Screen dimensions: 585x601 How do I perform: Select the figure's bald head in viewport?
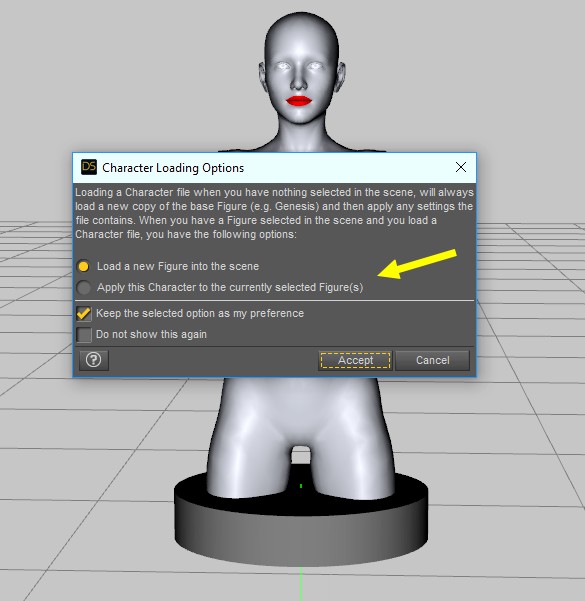[302, 34]
